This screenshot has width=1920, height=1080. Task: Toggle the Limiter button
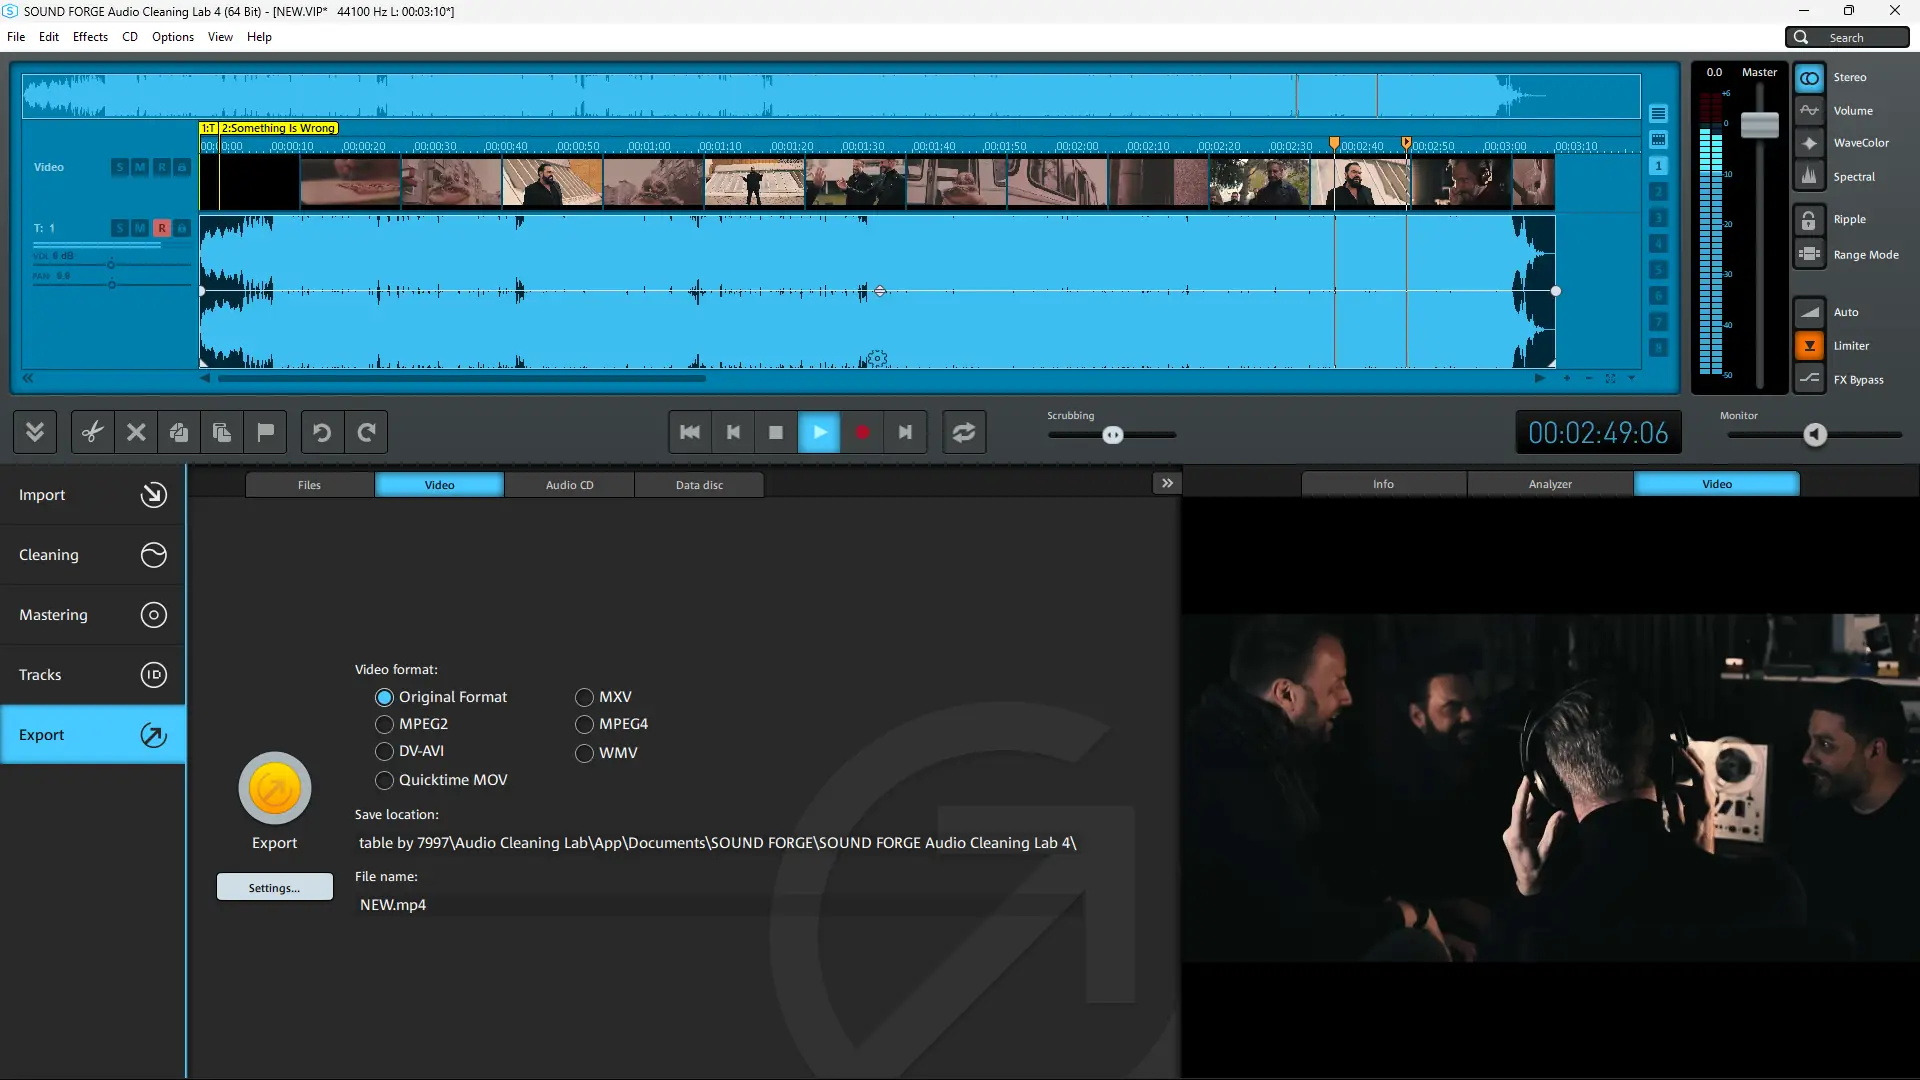click(x=1809, y=346)
